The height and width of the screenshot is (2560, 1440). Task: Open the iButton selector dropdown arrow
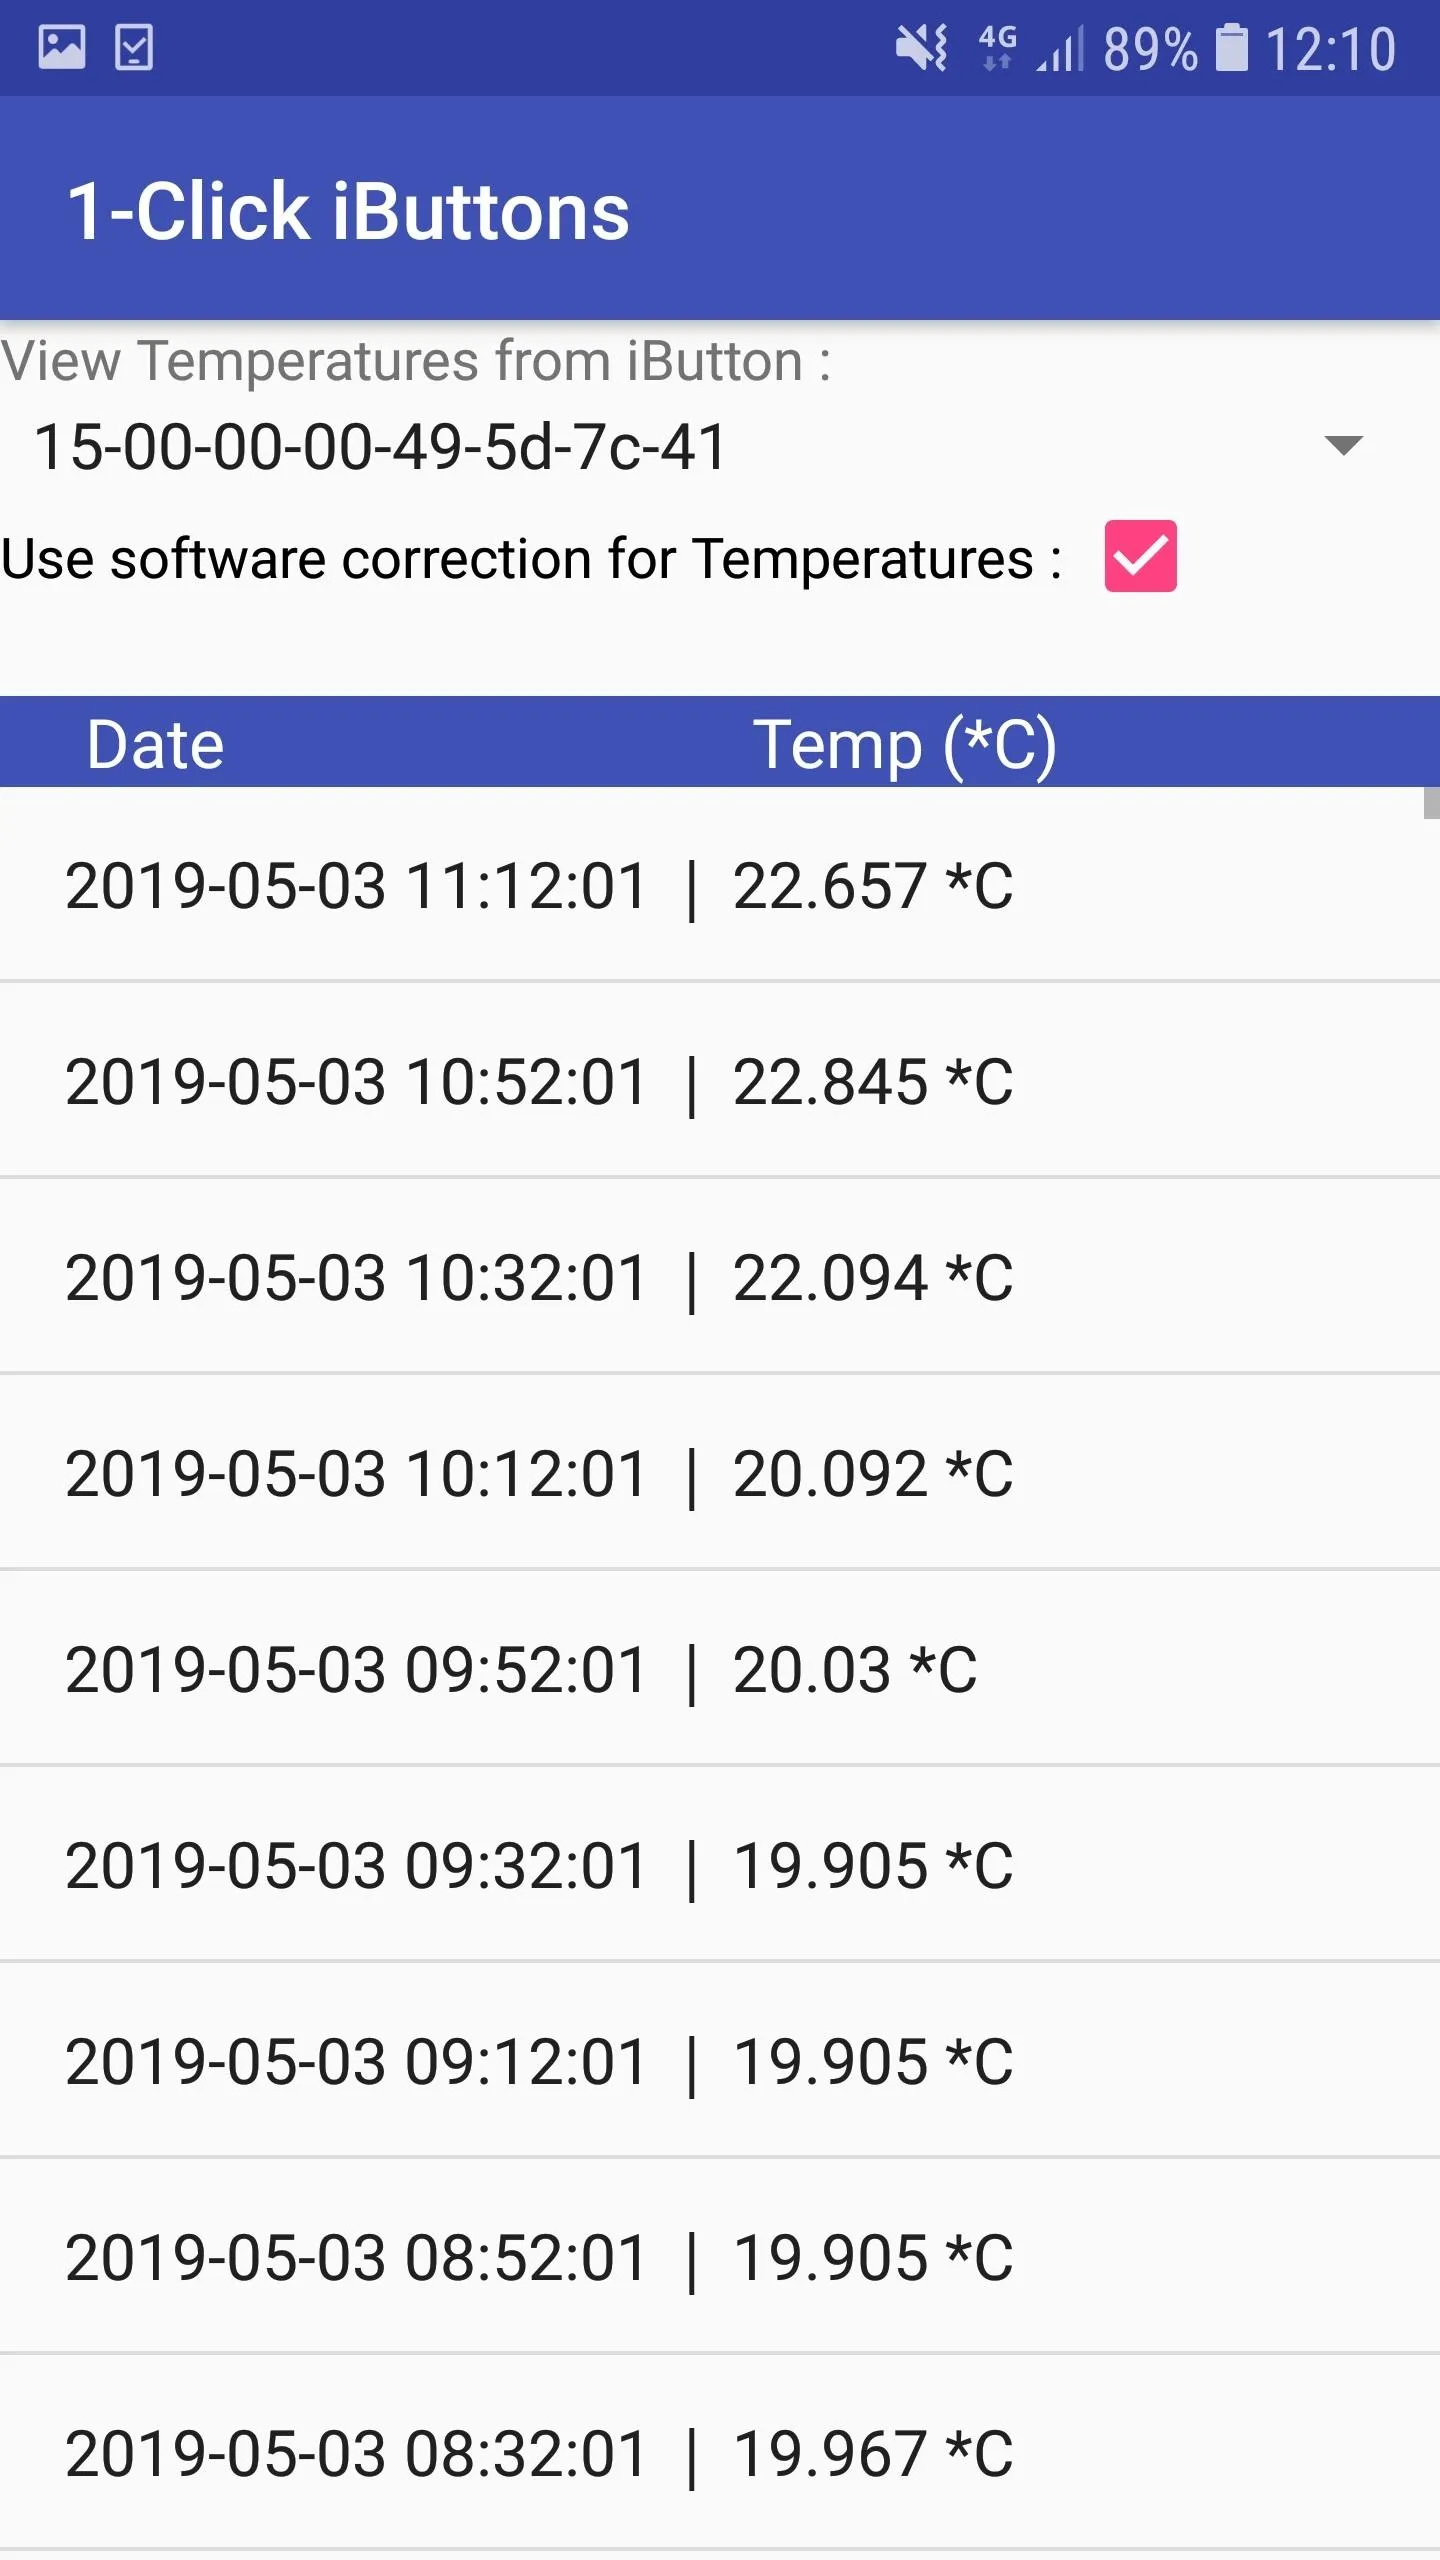click(1343, 445)
